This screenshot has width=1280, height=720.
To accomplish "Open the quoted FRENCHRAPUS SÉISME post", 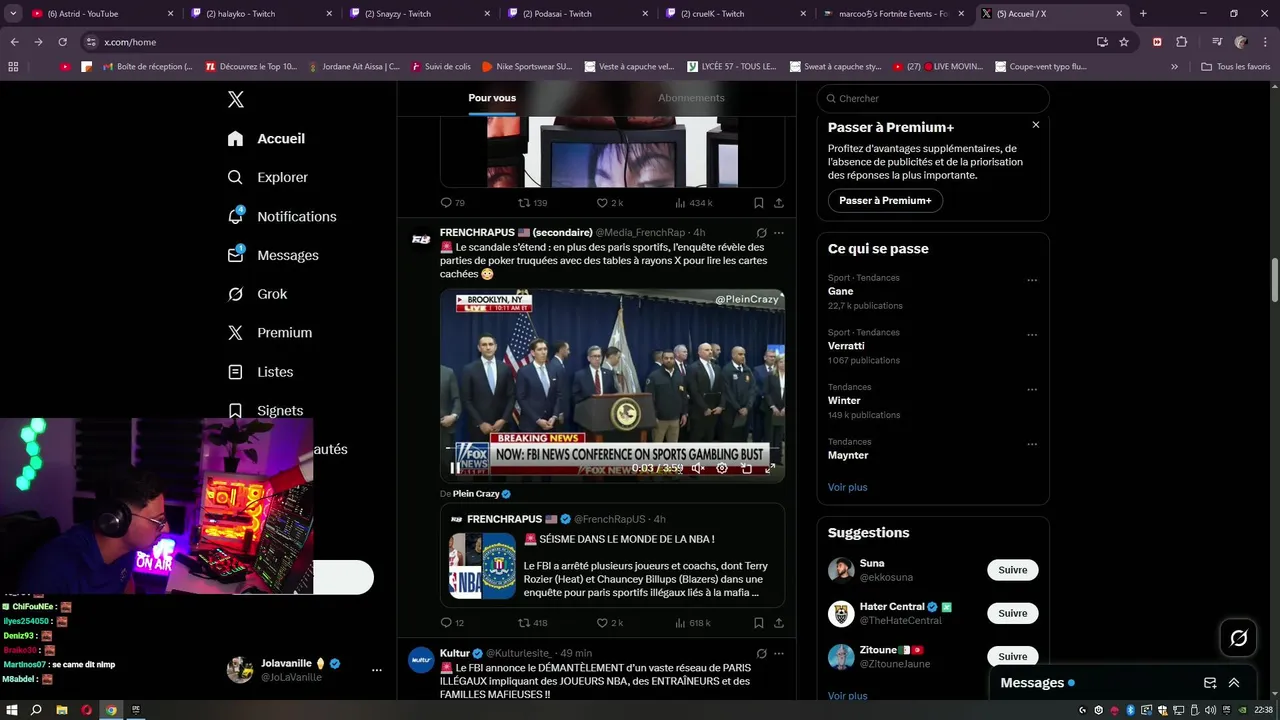I will pyautogui.click(x=612, y=556).
